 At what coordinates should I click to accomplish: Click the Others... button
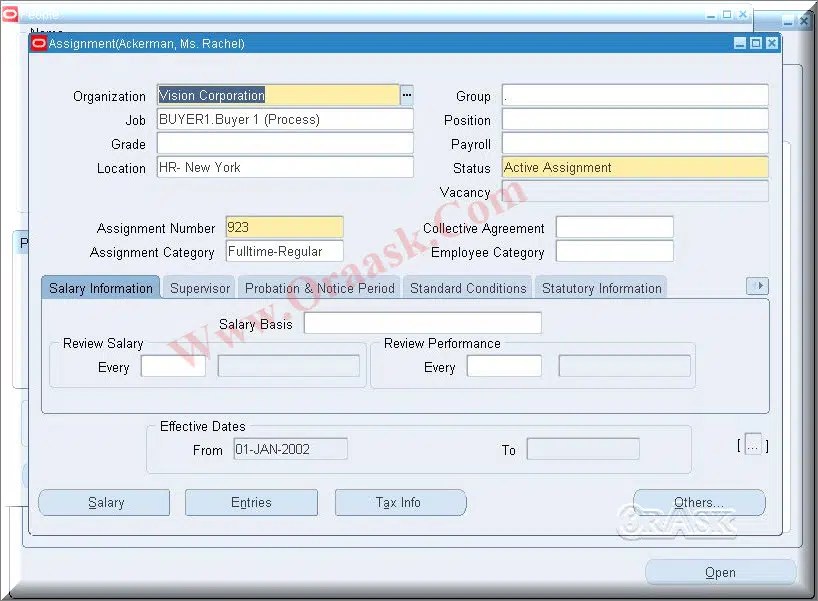[699, 502]
